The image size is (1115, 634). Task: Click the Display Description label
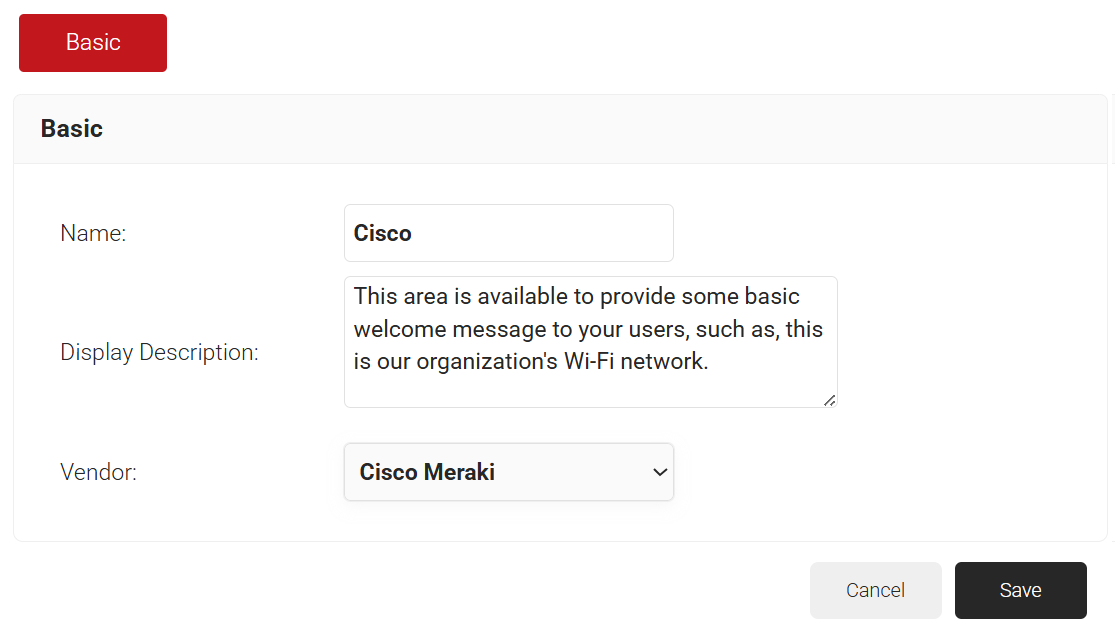pyautogui.click(x=159, y=352)
